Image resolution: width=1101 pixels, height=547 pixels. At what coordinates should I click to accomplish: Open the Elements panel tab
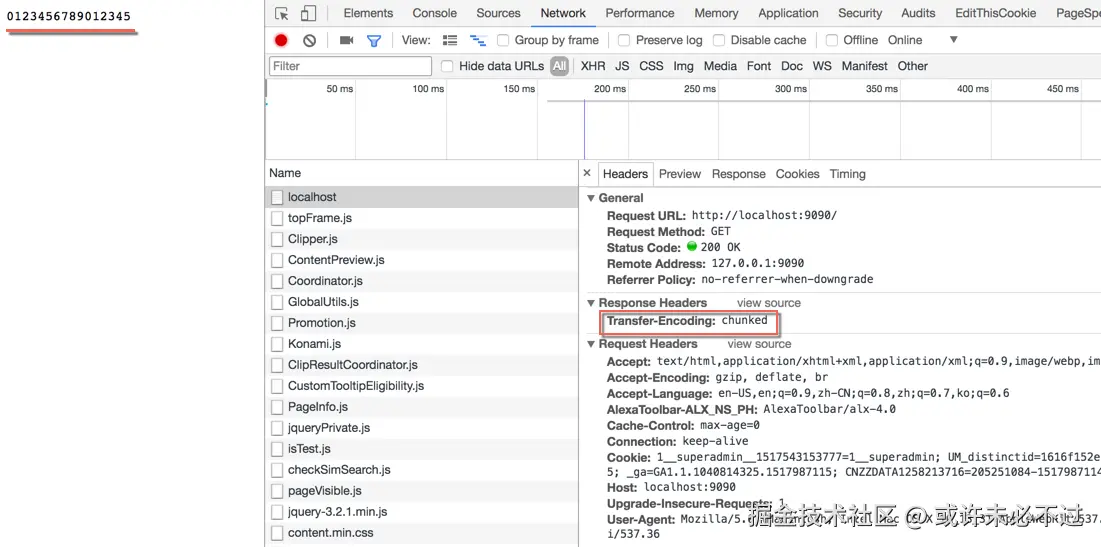368,13
